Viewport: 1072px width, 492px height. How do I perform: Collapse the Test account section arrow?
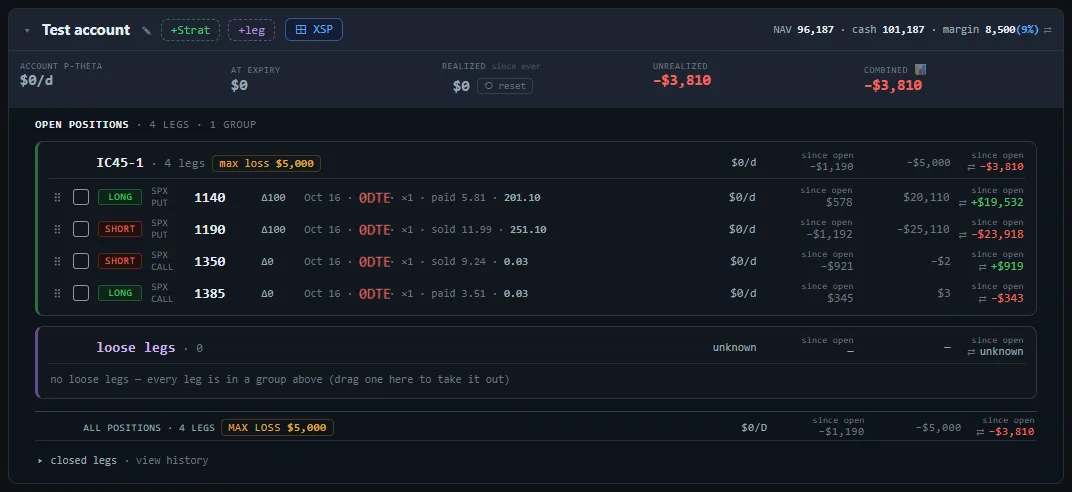[27, 31]
